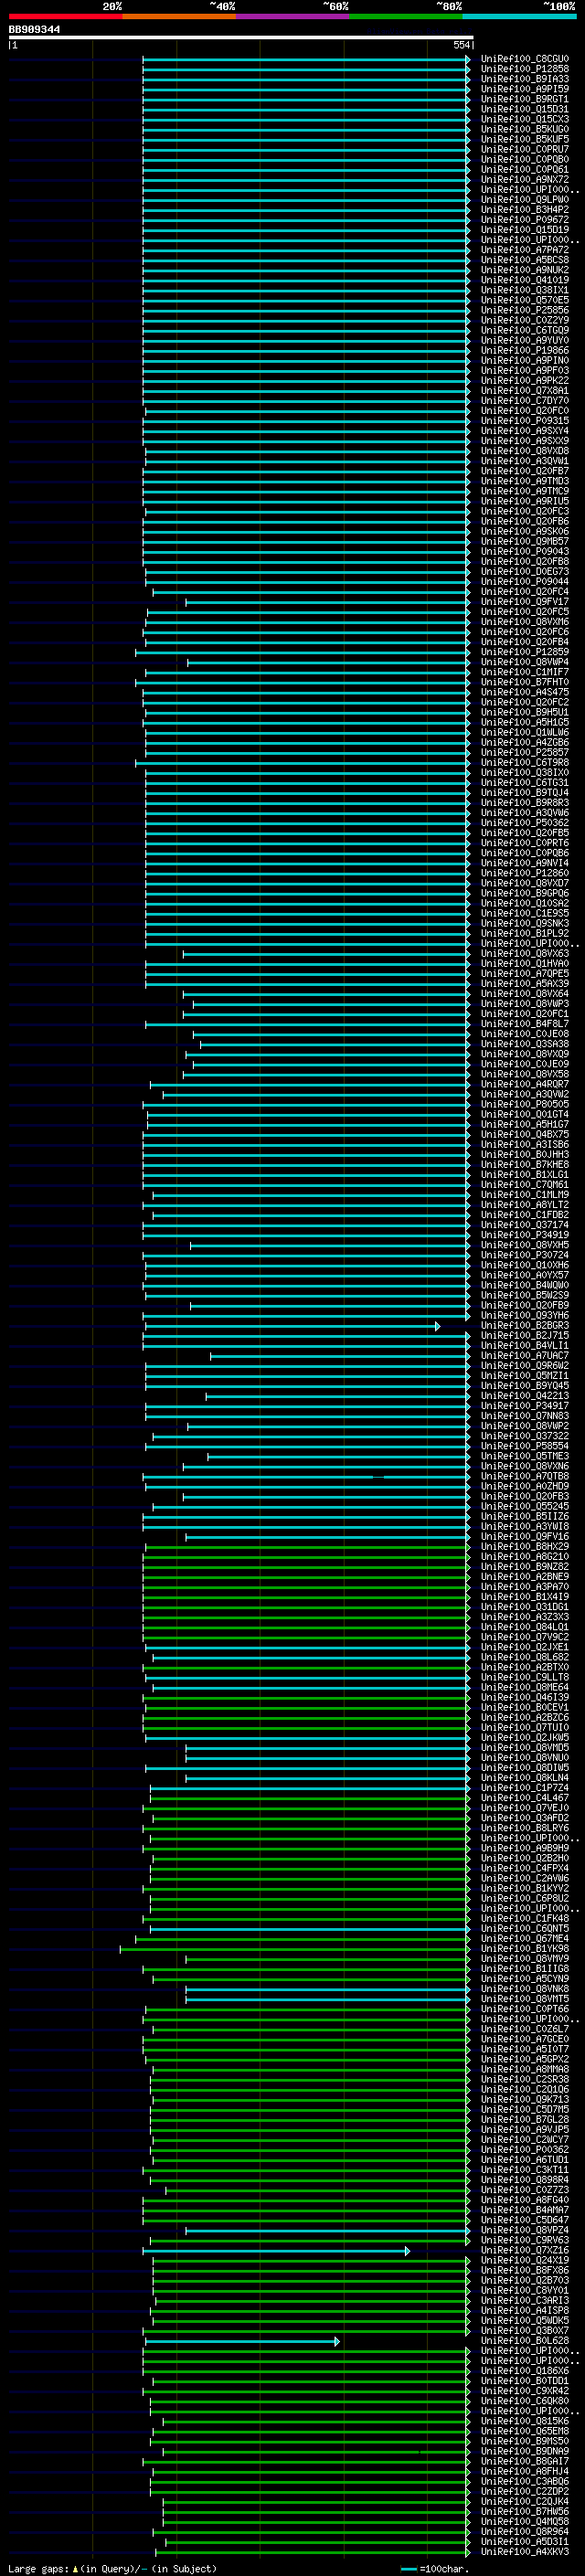585x2576 pixels.
Task: Open hit UniRef100_Q8L682
Action: 524,1657
